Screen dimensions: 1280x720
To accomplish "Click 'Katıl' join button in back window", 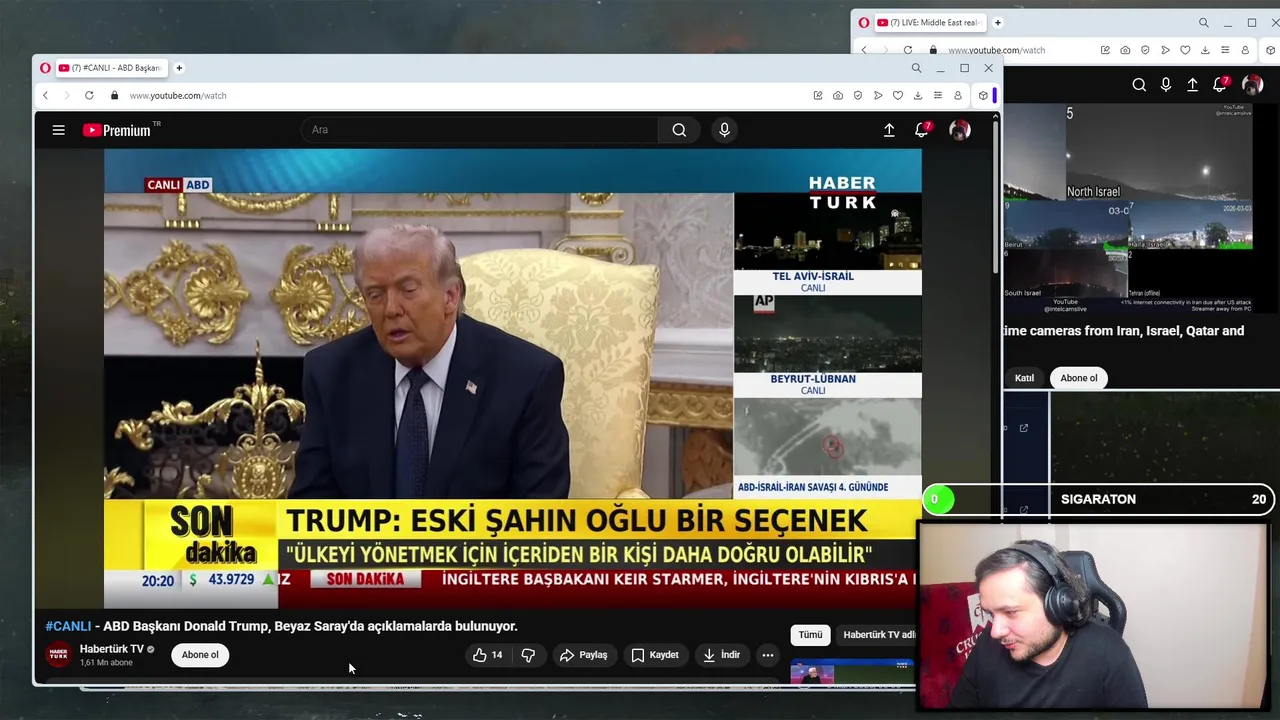I will coord(1024,378).
